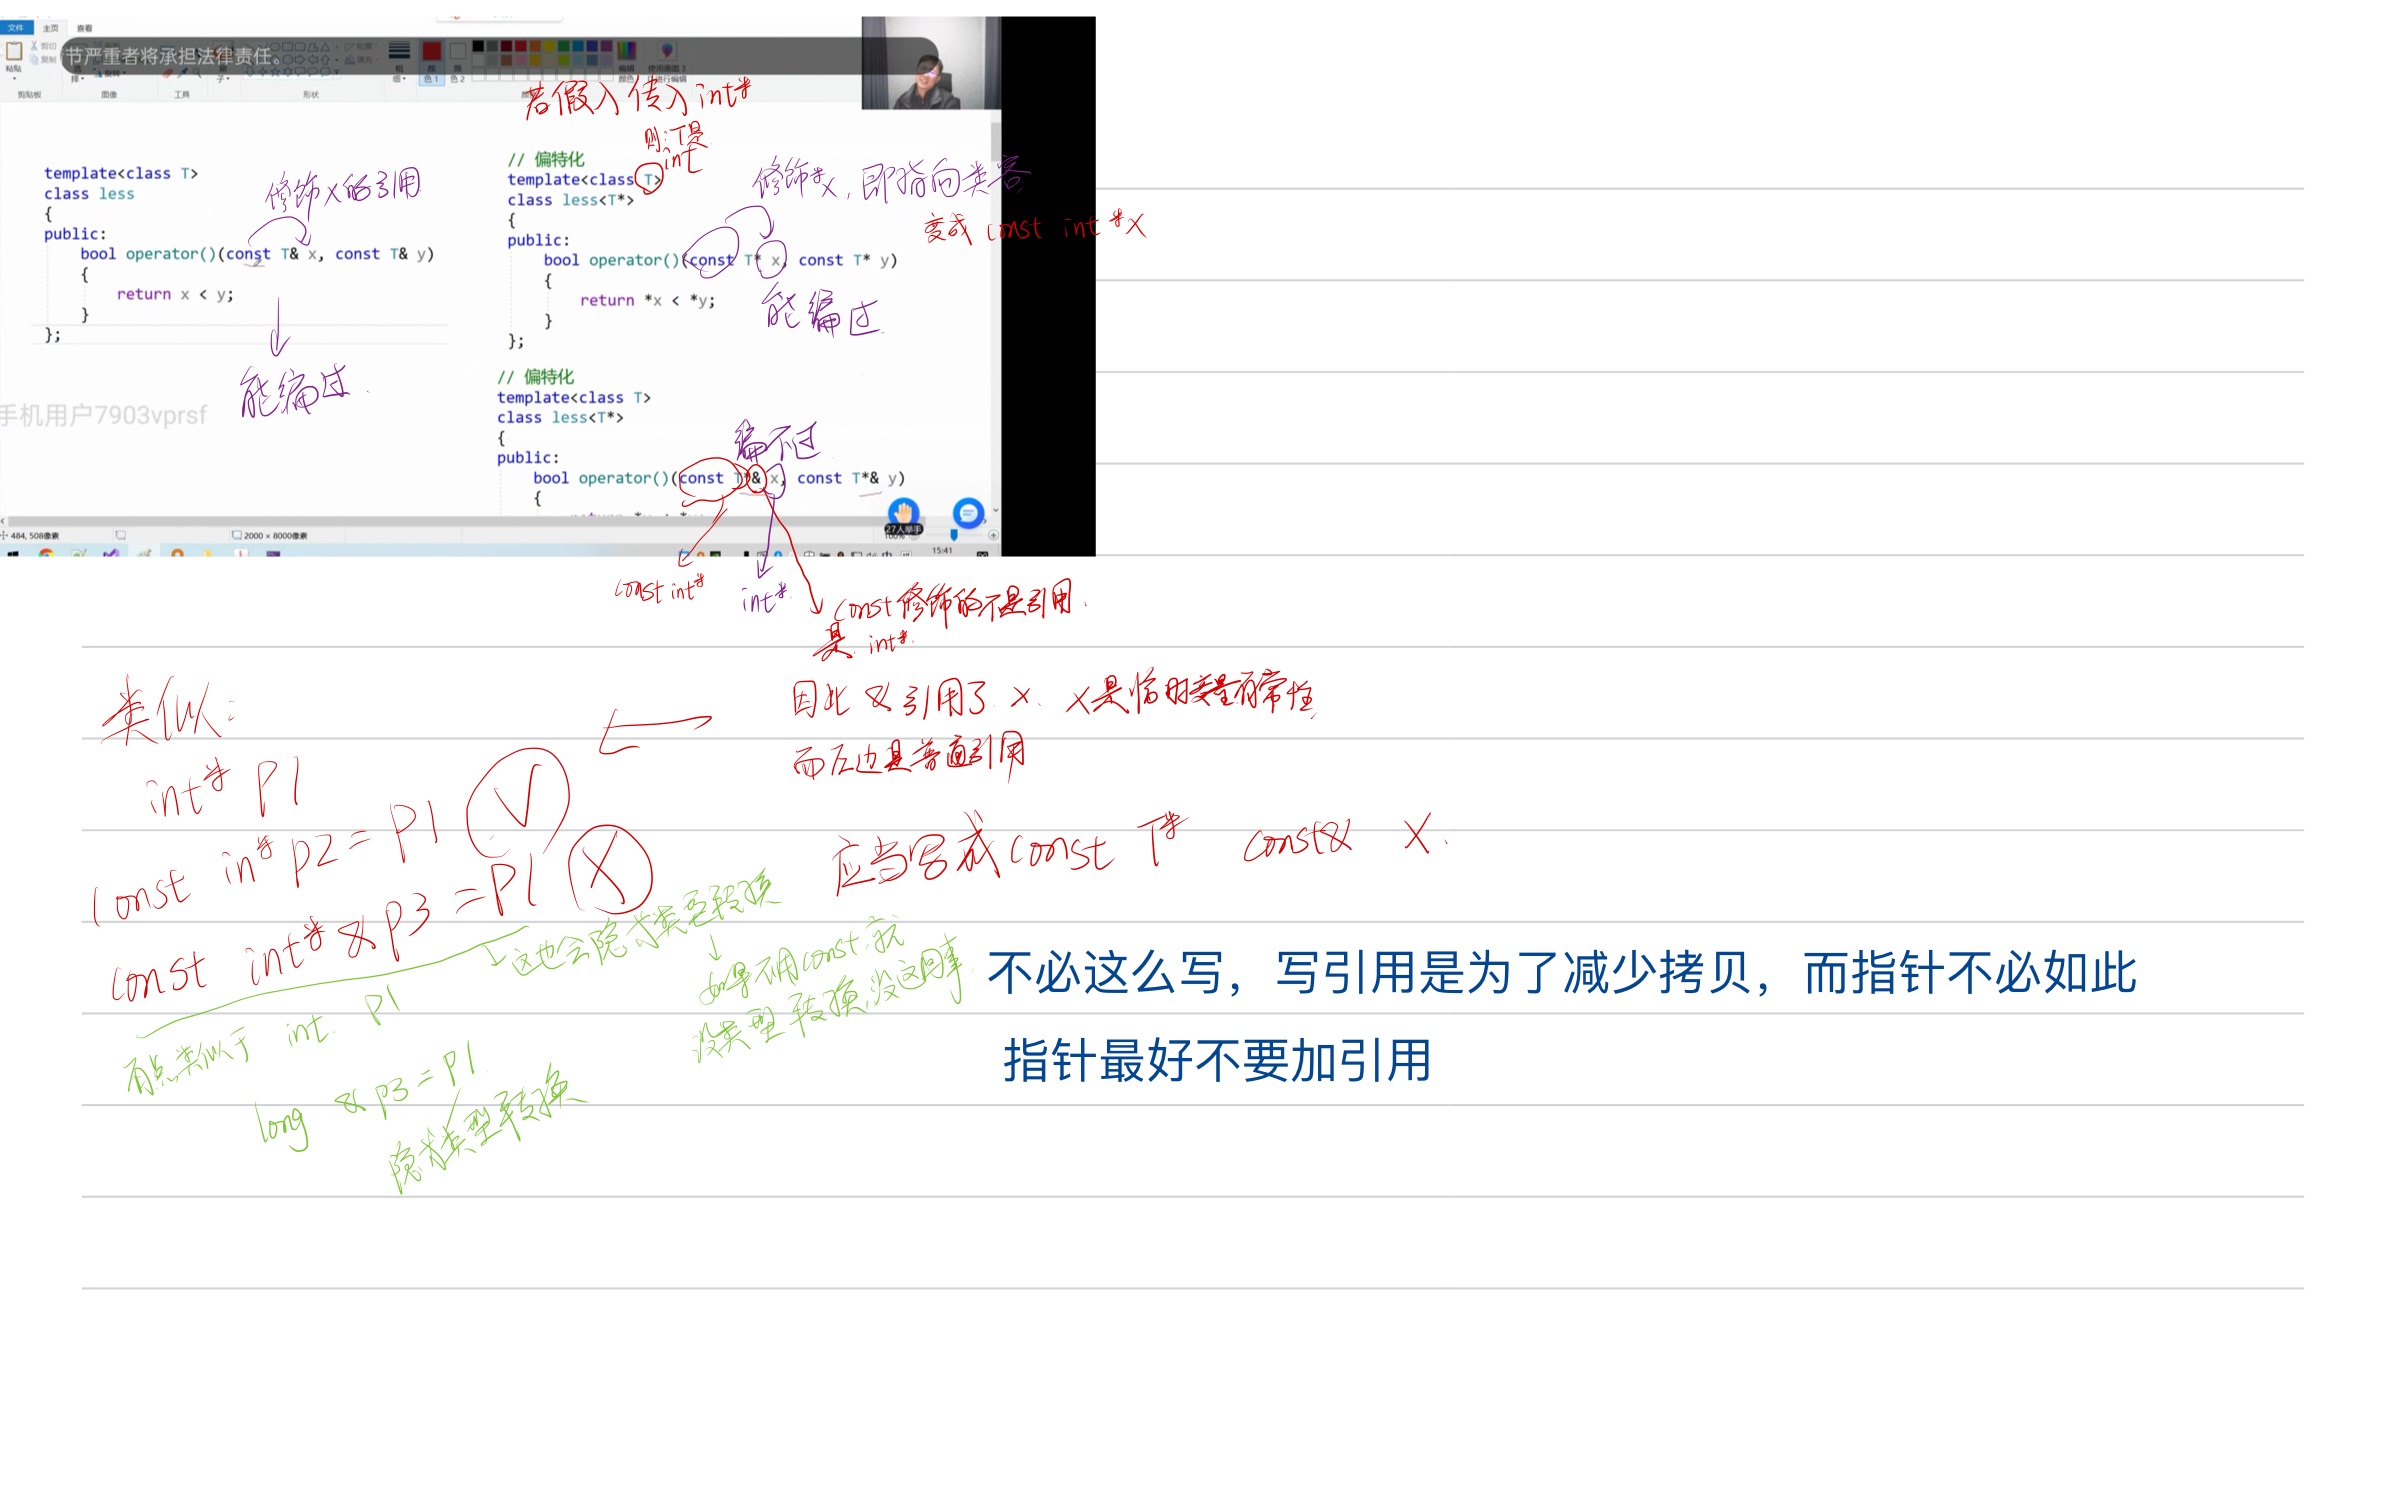This screenshot has width=2386, height=1491.
Task: Select the triangle shape in the Shapes gallery
Action: 325,48
